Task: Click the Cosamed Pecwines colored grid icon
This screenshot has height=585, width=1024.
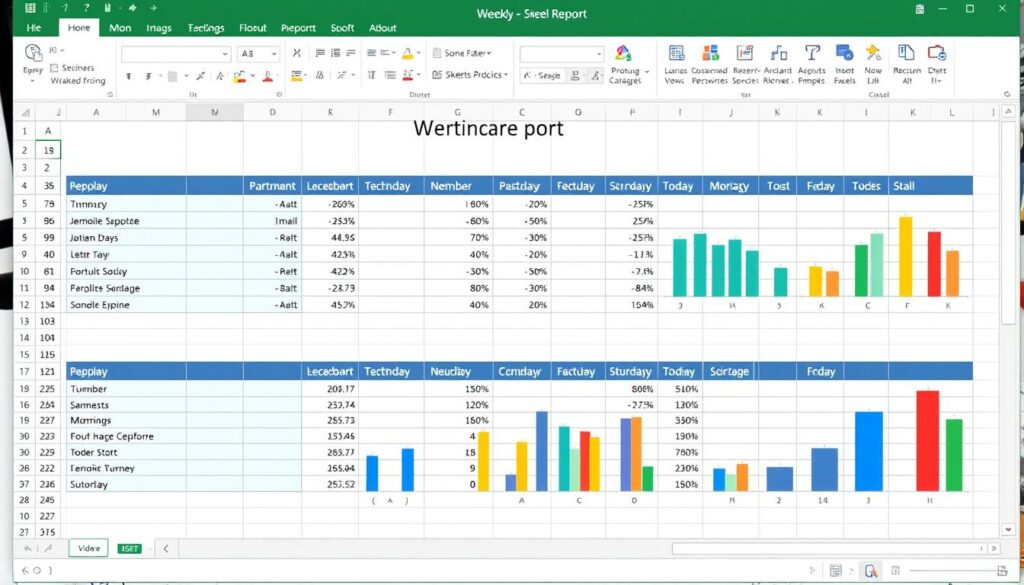Action: 710,53
